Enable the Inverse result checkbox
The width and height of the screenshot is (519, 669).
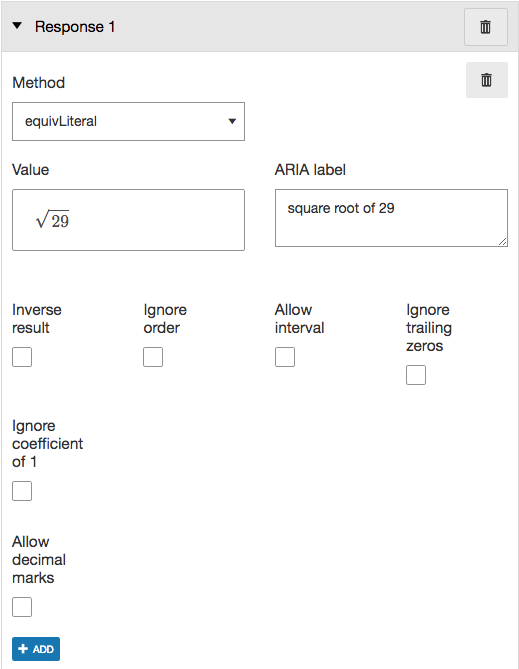[x=22, y=357]
